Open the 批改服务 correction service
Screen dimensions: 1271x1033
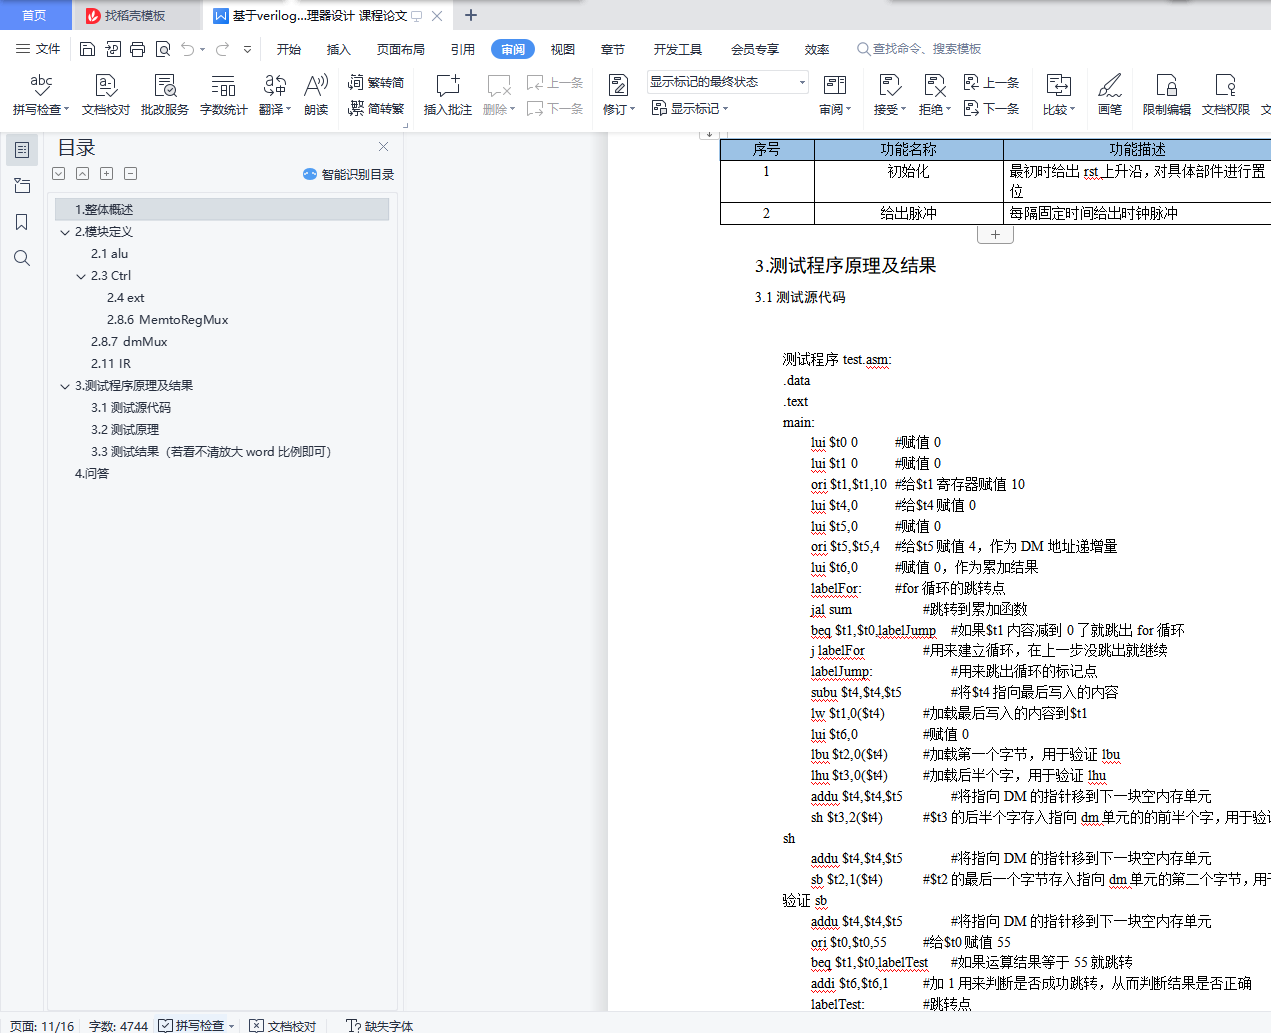click(x=165, y=95)
